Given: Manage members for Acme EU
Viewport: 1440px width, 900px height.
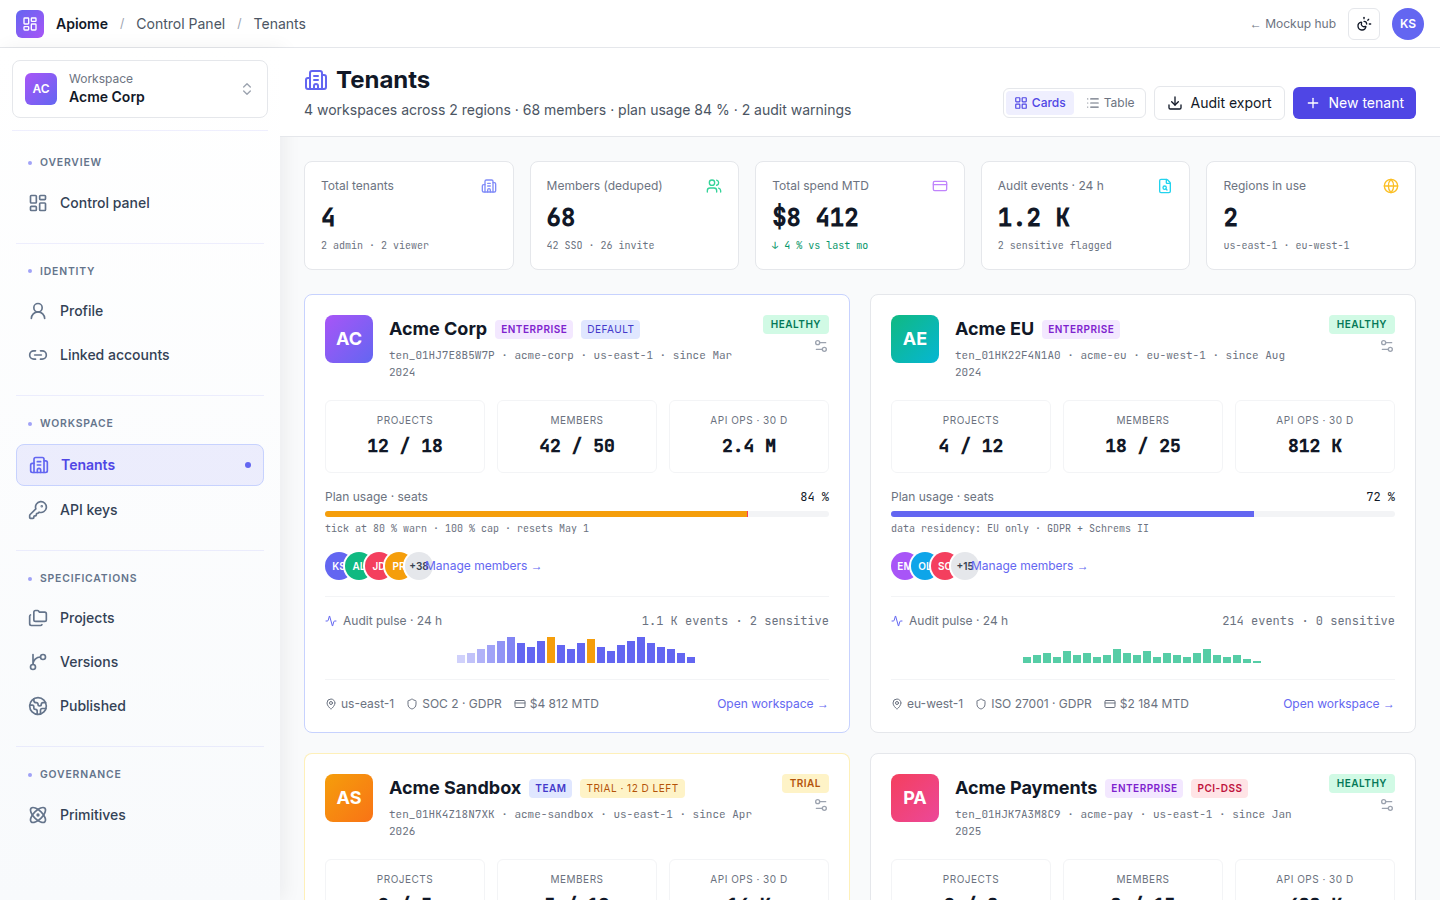Looking at the screenshot, I should coord(1030,566).
